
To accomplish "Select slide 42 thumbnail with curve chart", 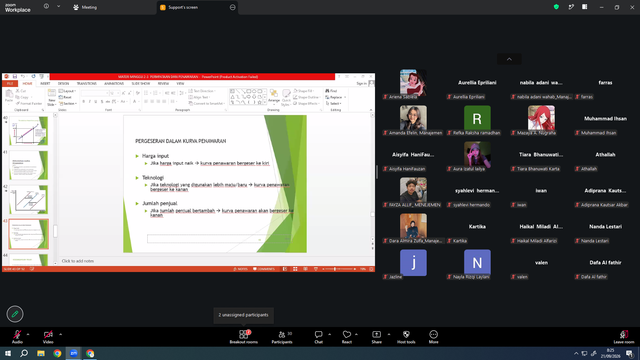I will 29,199.
